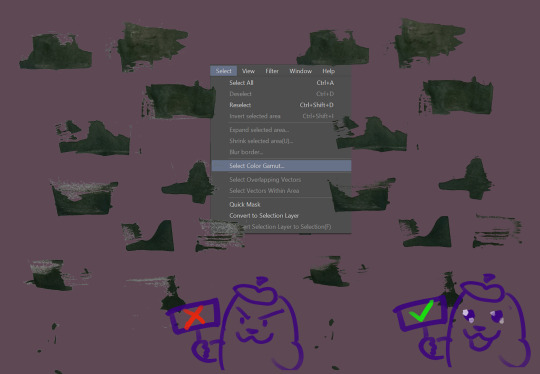Click Select Vectors Within Area entry
The width and height of the screenshot is (540, 374).
(x=281, y=190)
